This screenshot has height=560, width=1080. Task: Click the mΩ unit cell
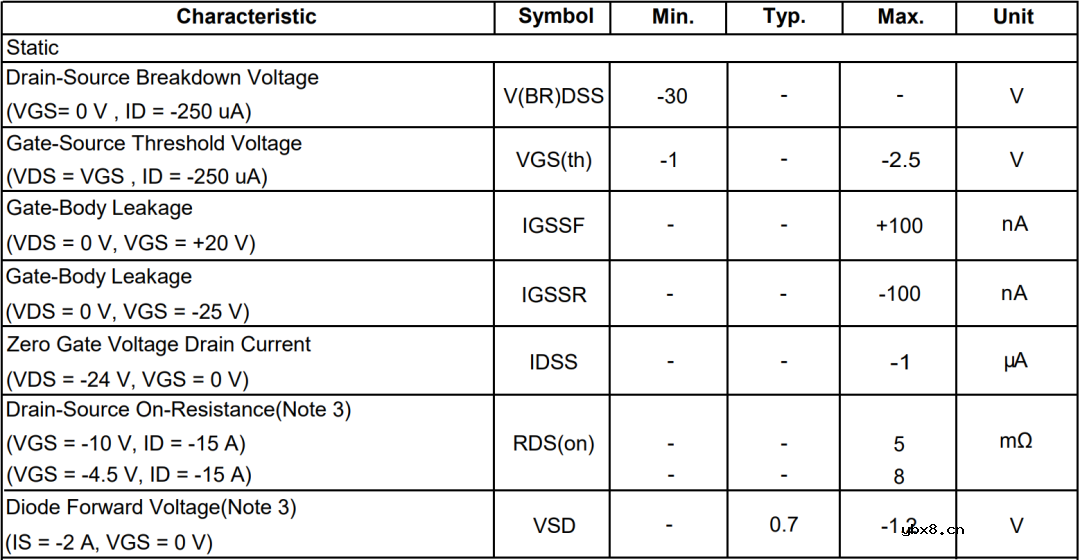tap(1016, 441)
